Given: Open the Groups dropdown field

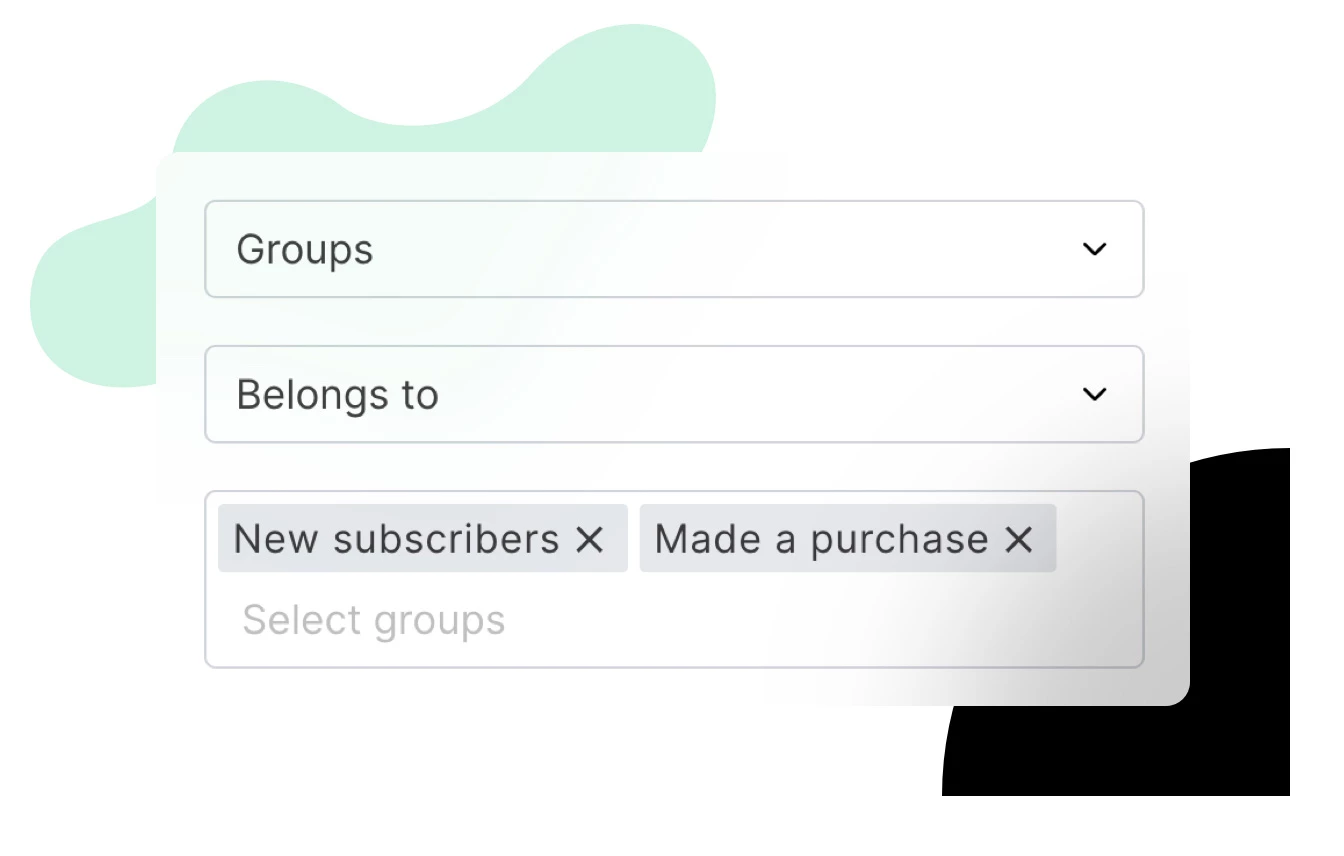Looking at the screenshot, I should tap(674, 249).
